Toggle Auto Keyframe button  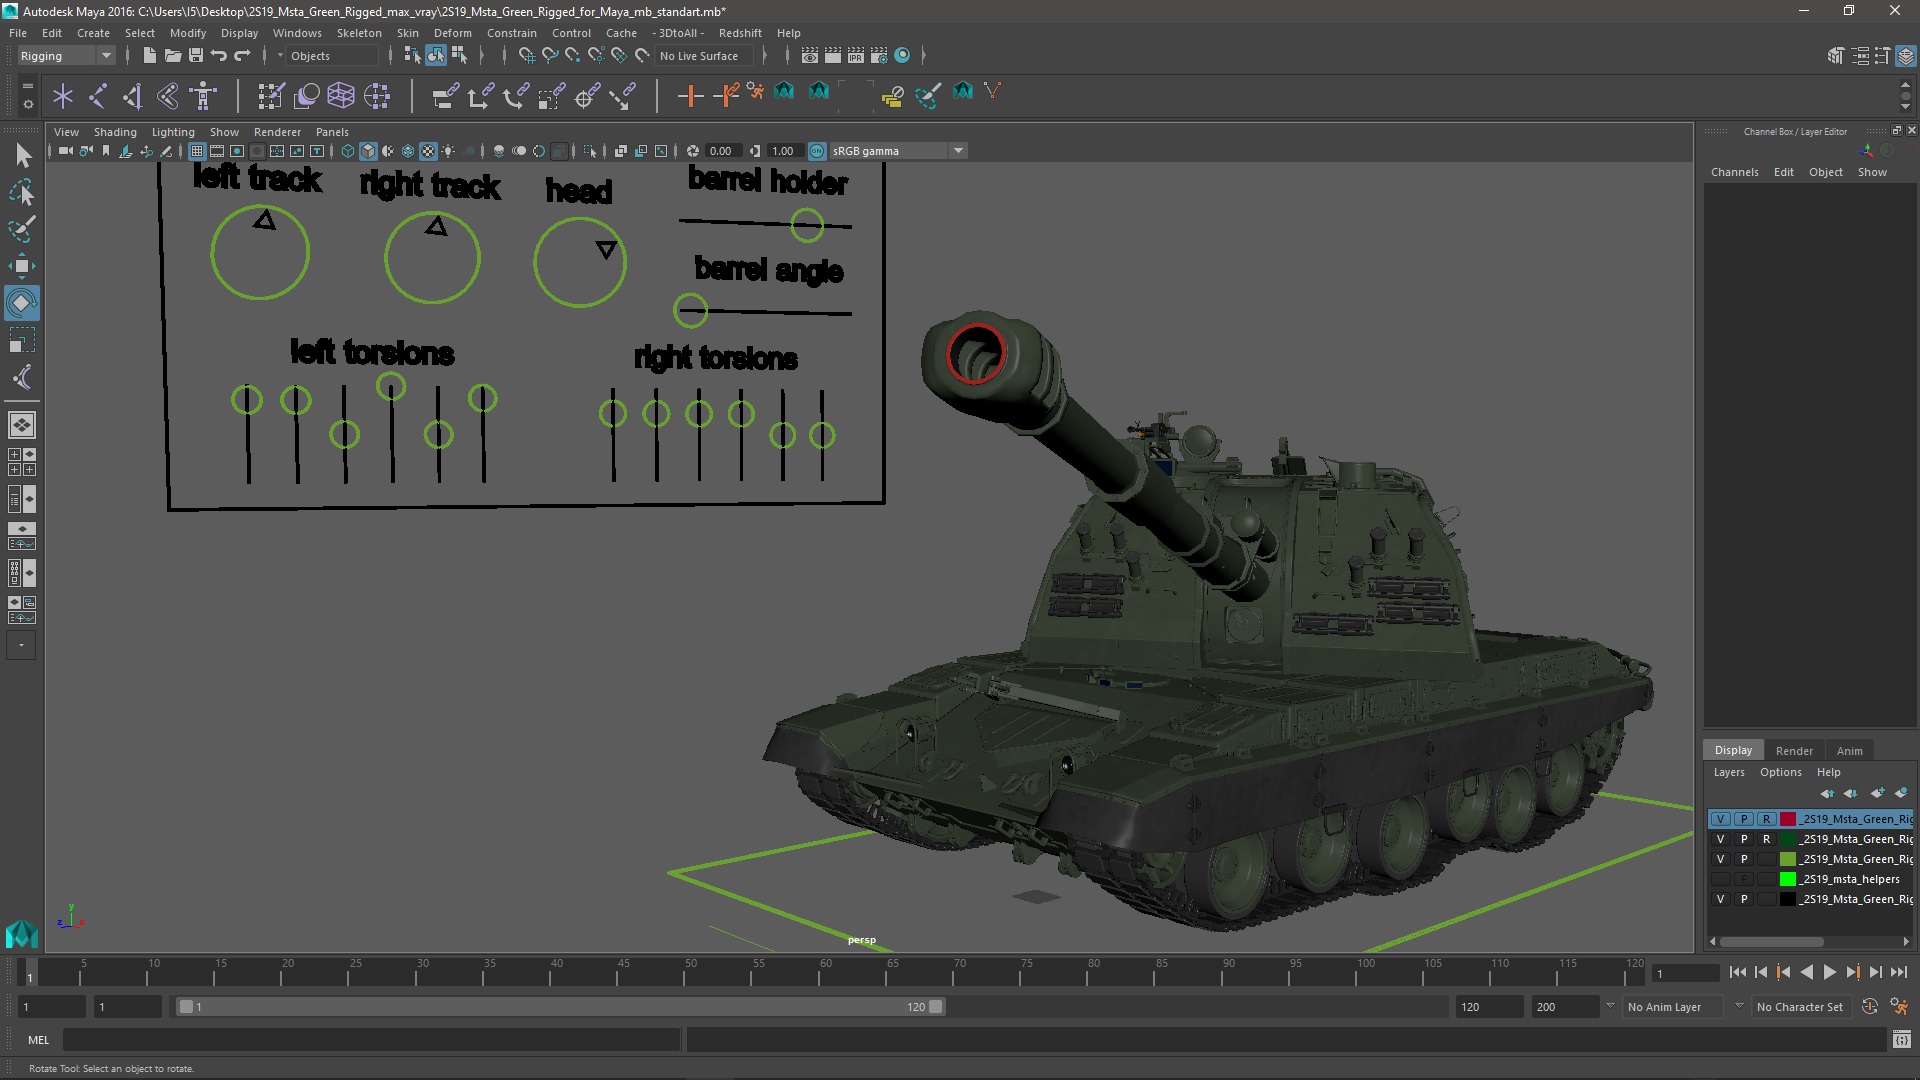point(1869,1007)
